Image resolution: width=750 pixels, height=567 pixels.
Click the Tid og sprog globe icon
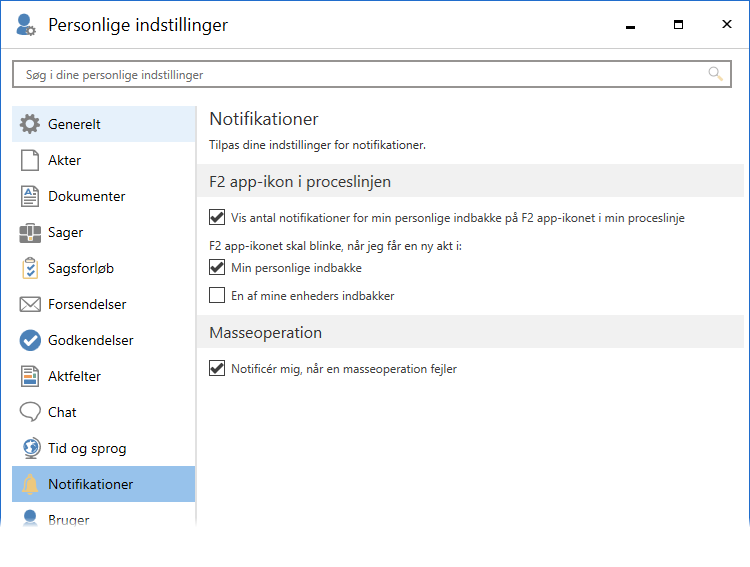coord(30,449)
